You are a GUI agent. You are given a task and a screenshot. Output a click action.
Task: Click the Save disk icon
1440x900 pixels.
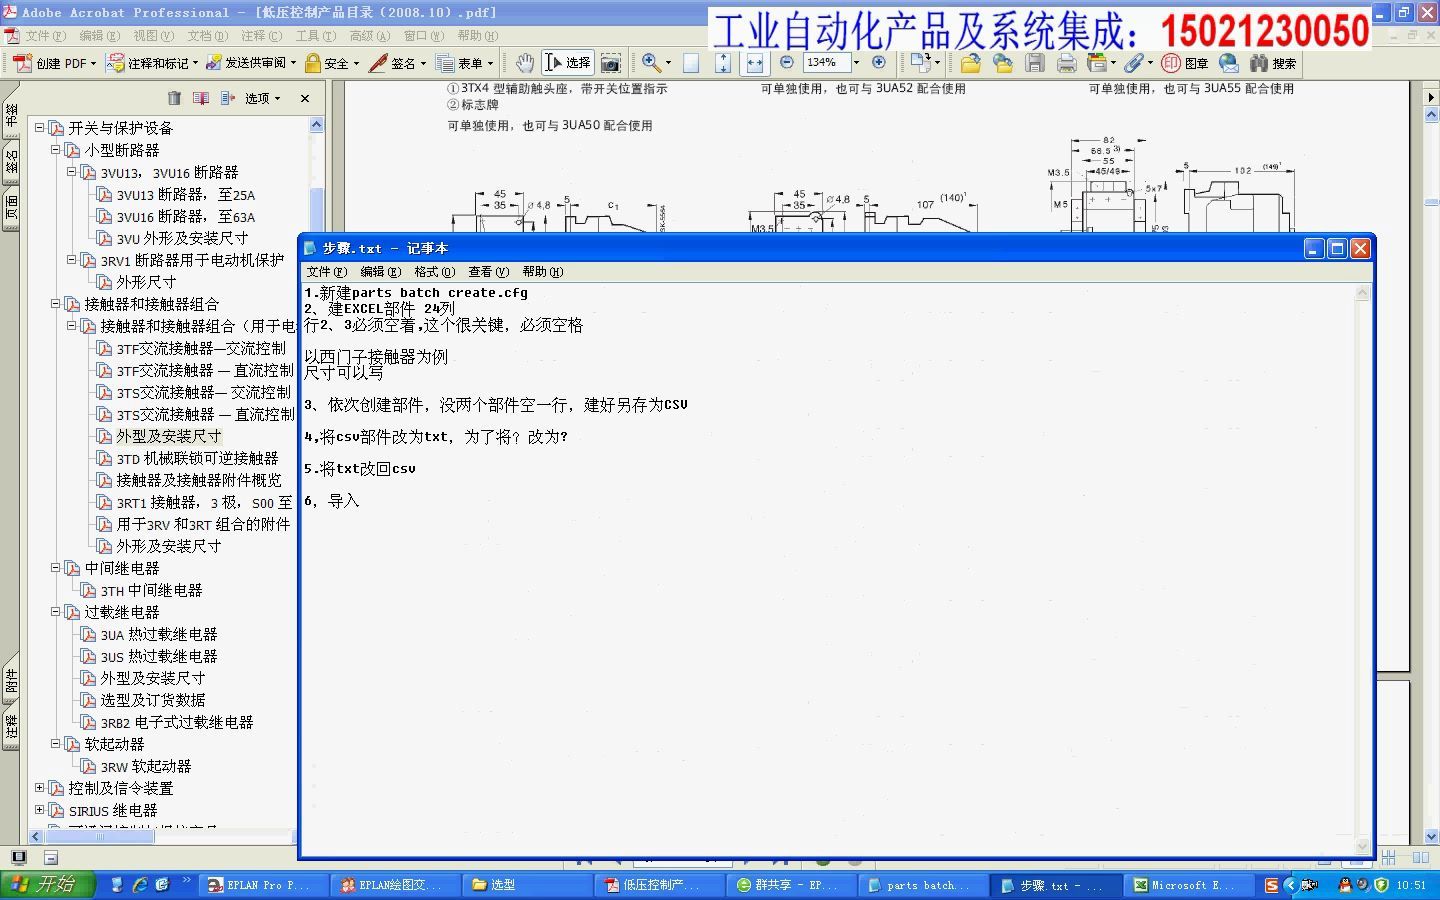(1035, 63)
